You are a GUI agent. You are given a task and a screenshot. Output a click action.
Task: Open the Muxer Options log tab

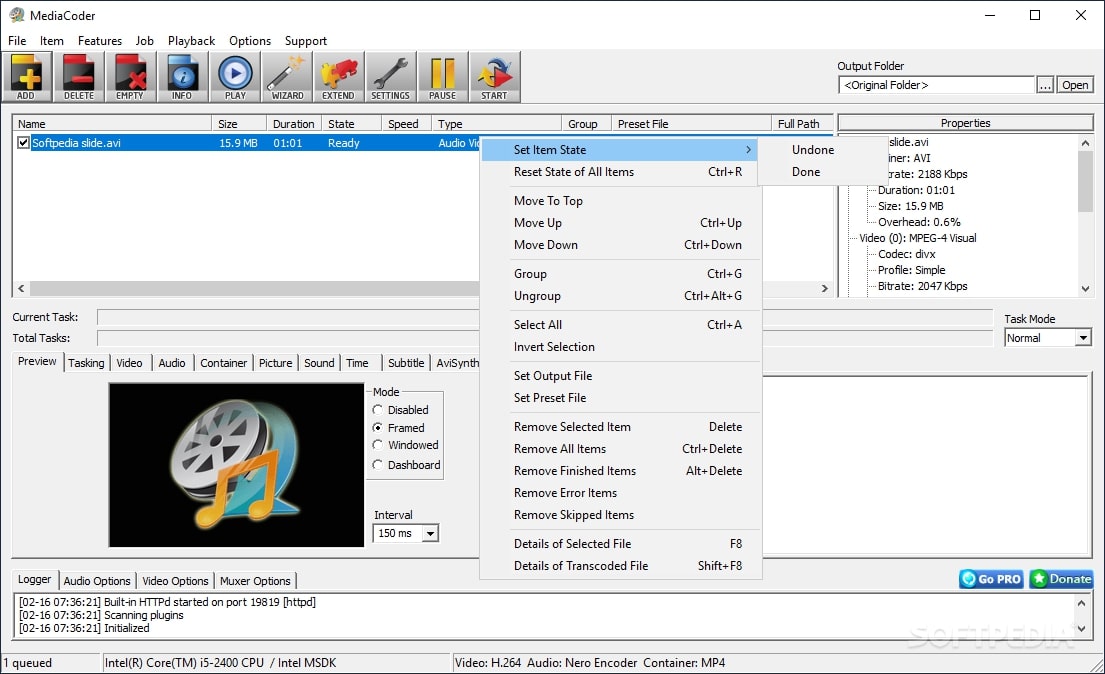point(255,581)
